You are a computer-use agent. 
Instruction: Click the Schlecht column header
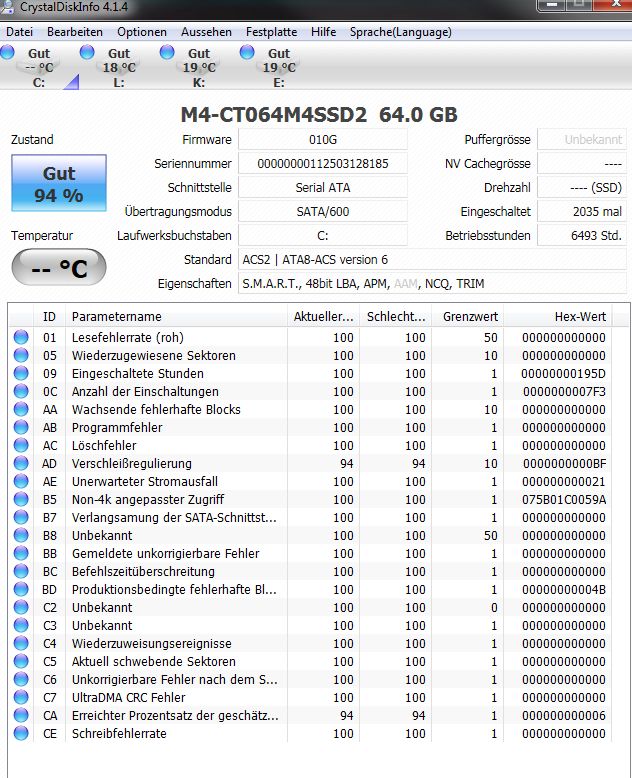[x=396, y=317]
